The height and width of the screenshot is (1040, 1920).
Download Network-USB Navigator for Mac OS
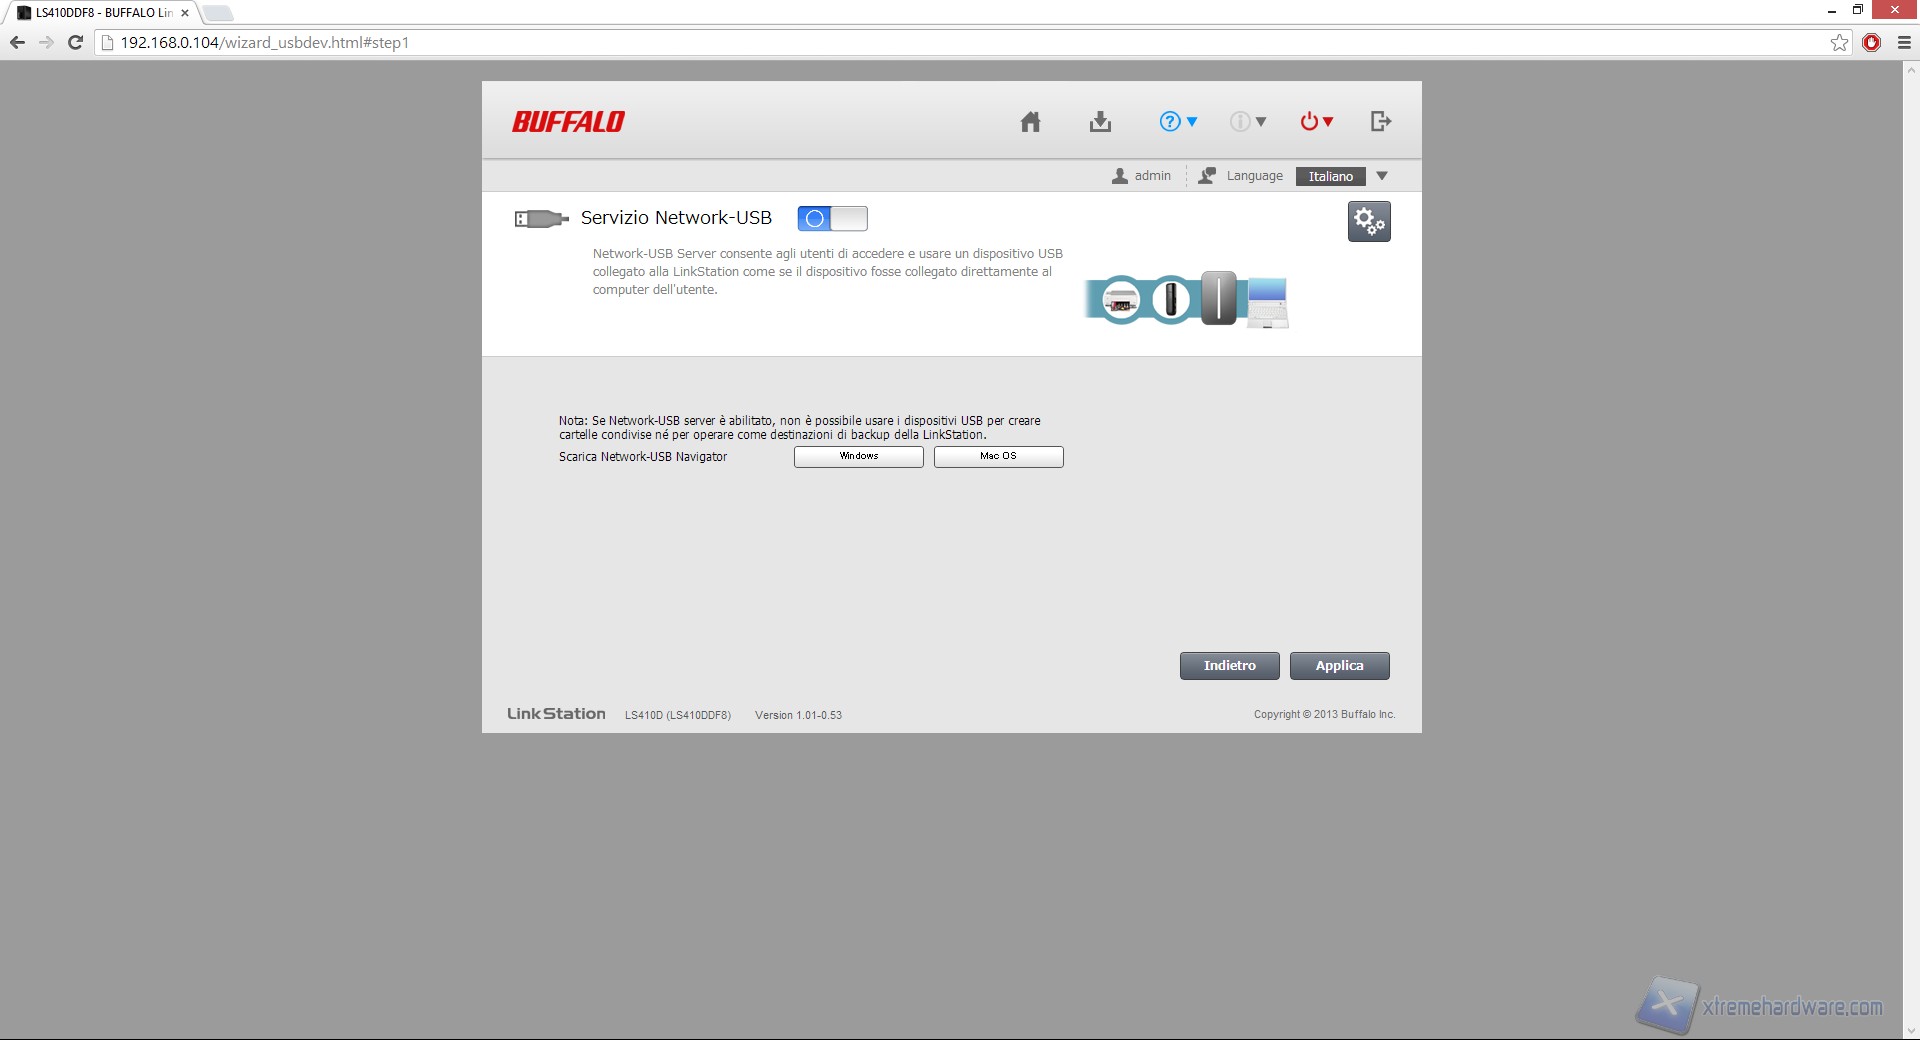[x=998, y=457]
